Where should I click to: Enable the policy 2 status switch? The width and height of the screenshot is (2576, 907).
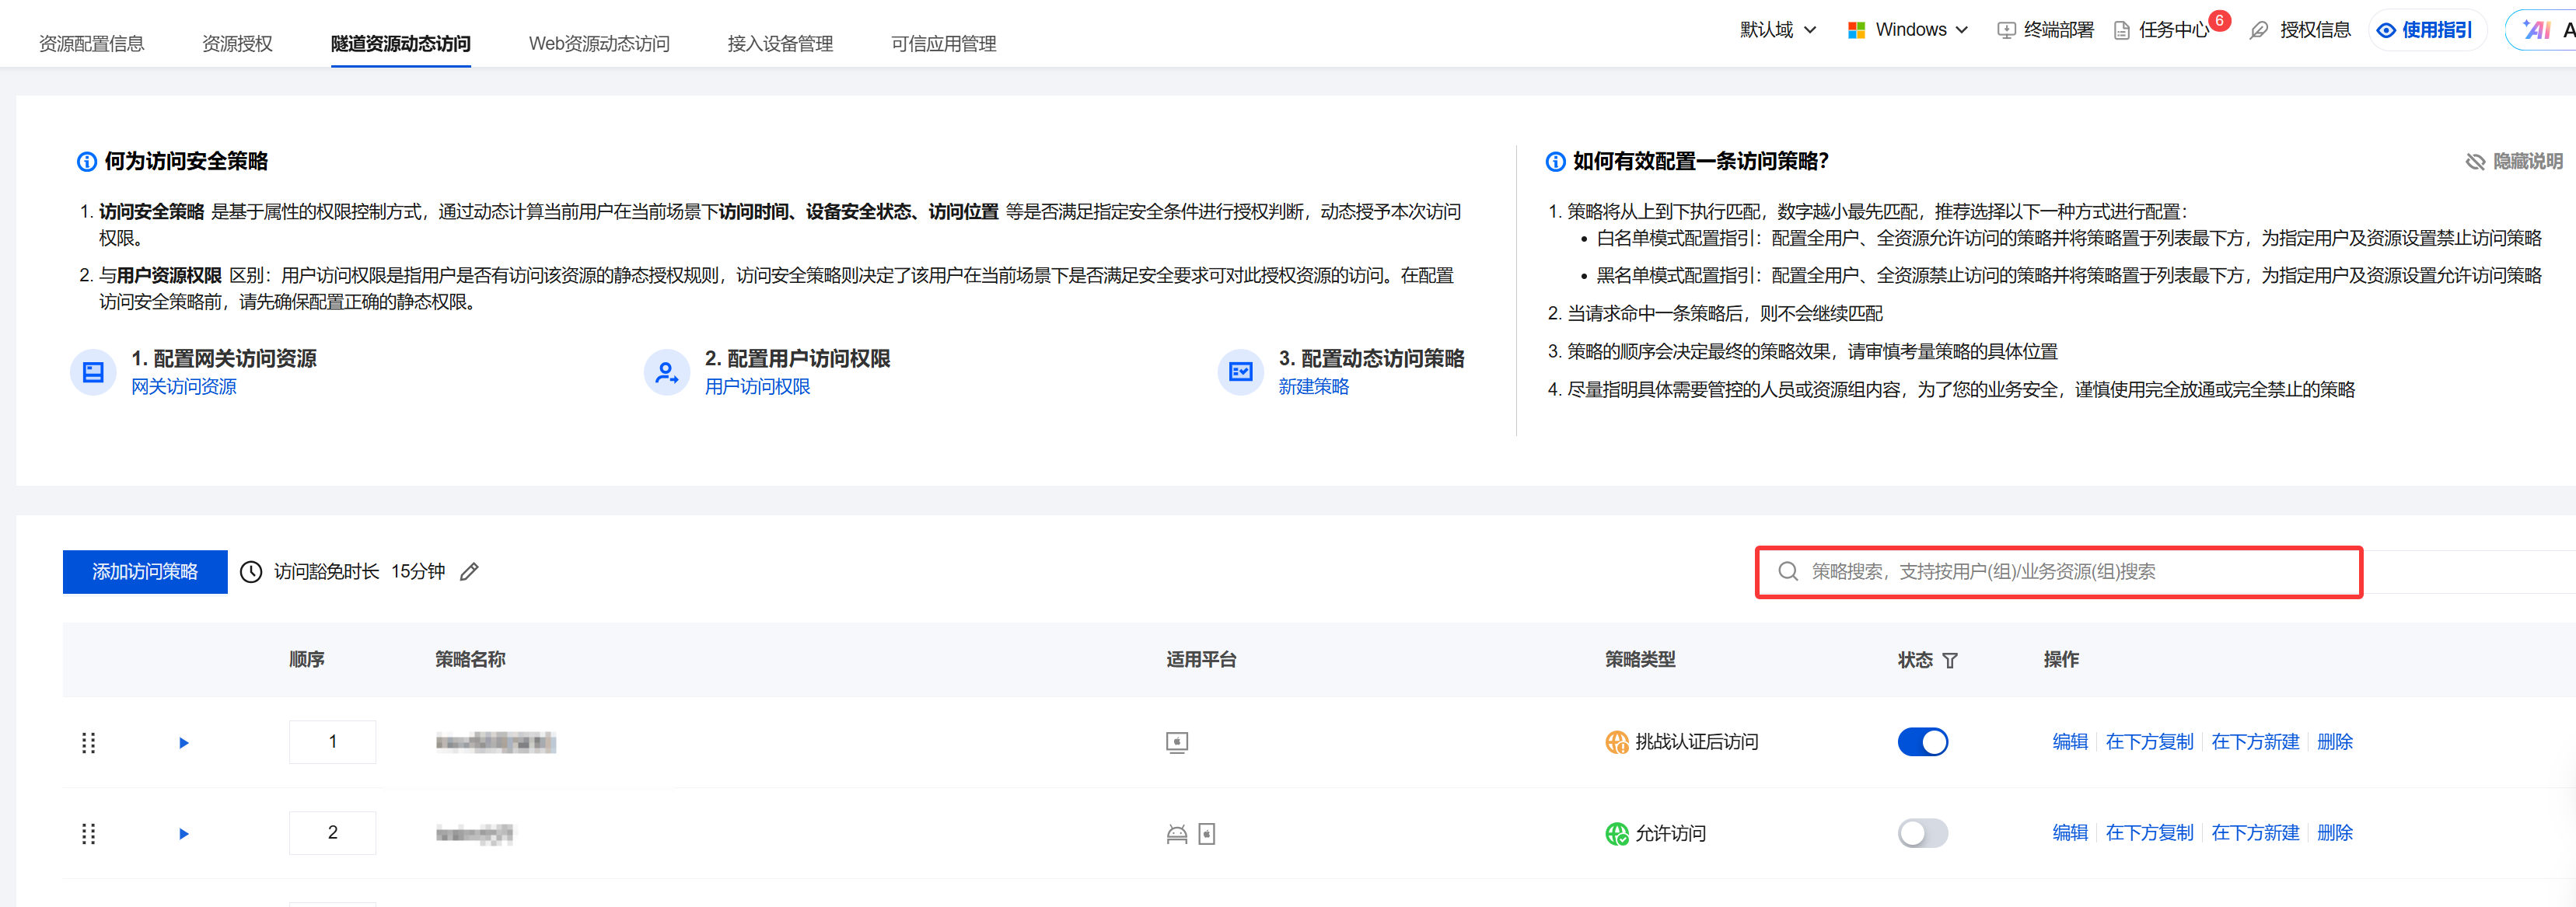(x=1922, y=833)
